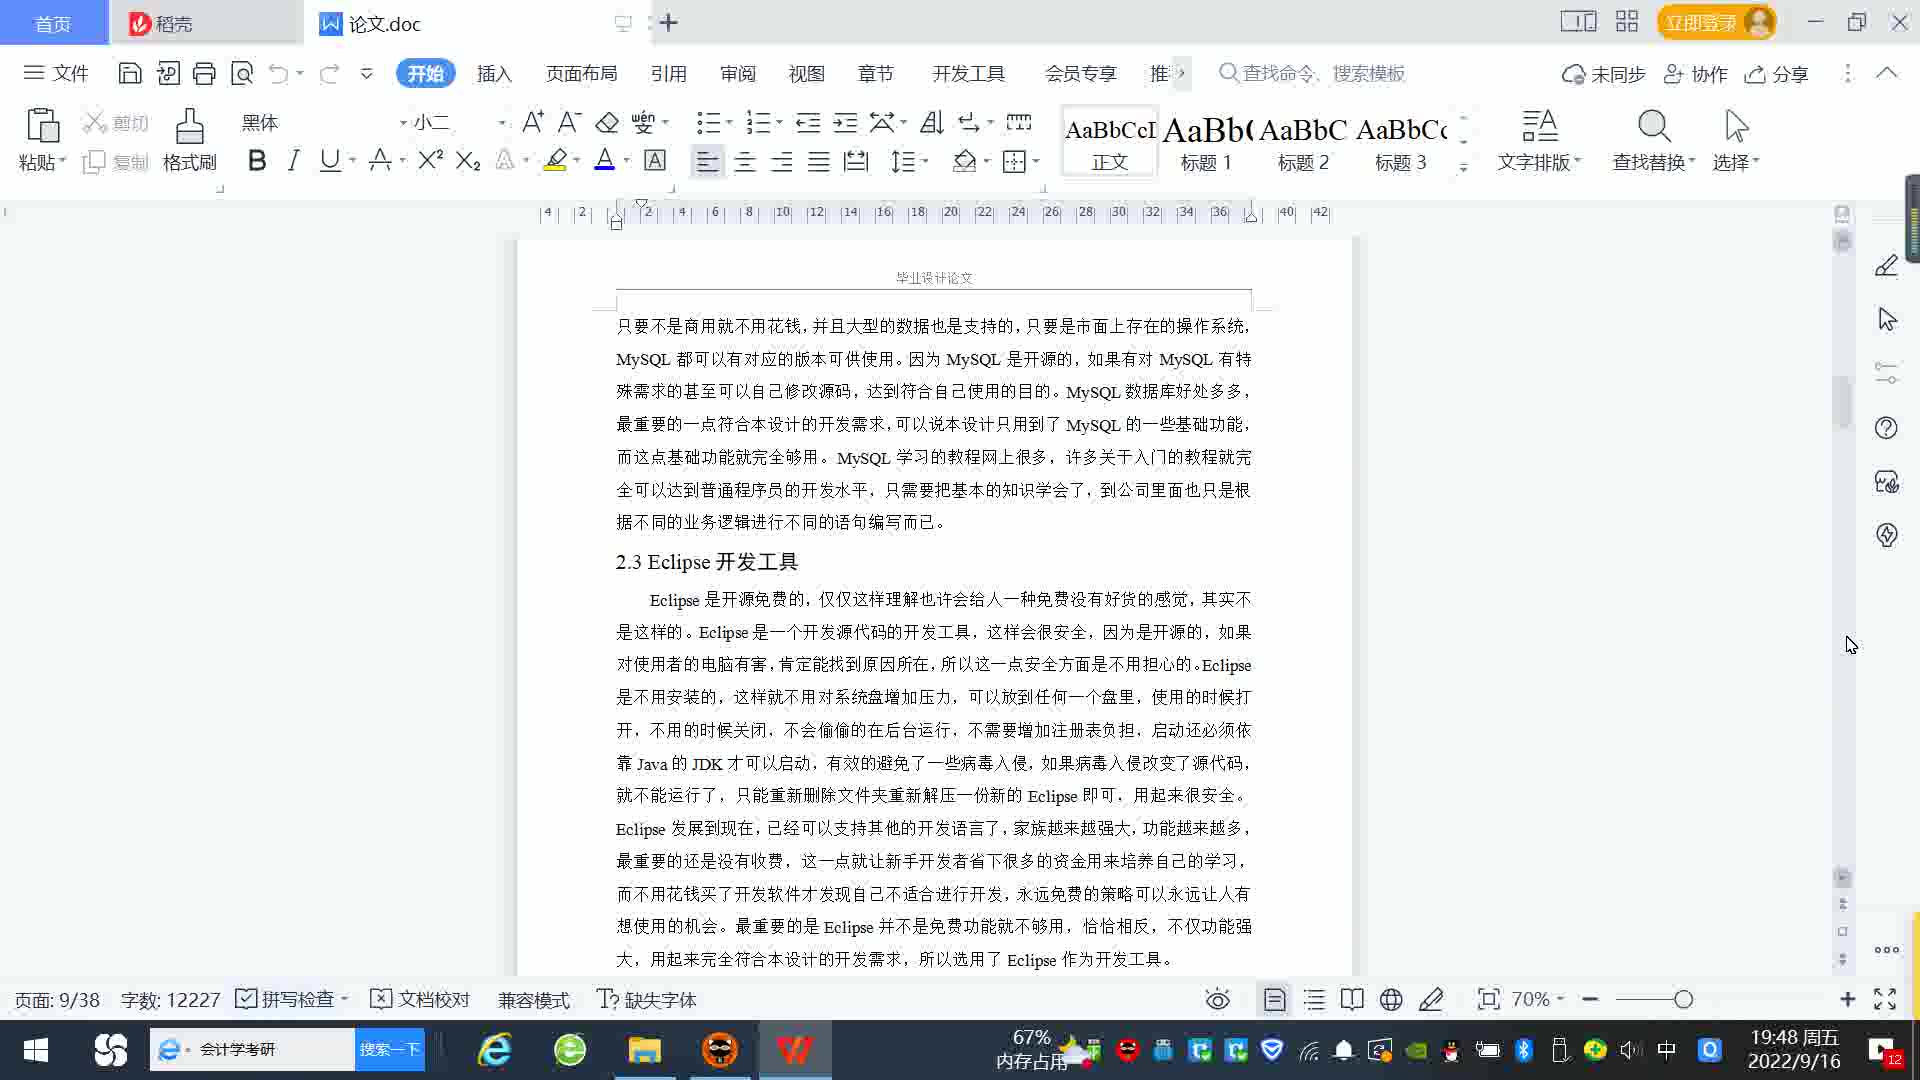Click the 搜索一下 taskbar search button
Image resolution: width=1920 pixels, height=1080 pixels.
click(x=389, y=1049)
